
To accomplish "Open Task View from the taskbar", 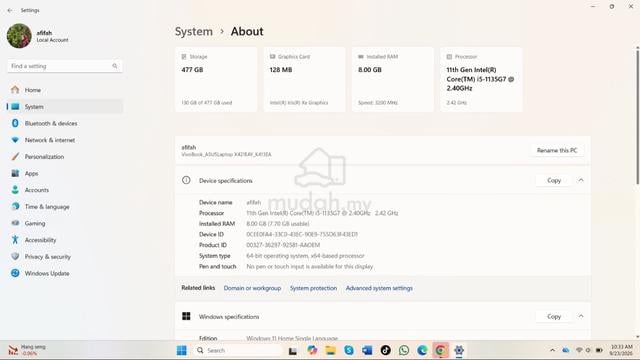I will [x=293, y=351].
